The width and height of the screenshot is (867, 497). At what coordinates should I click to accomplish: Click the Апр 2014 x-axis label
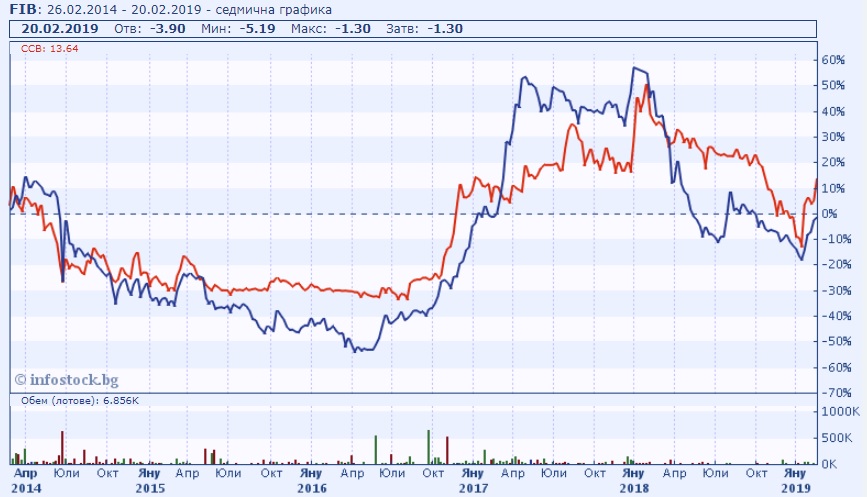click(26, 480)
